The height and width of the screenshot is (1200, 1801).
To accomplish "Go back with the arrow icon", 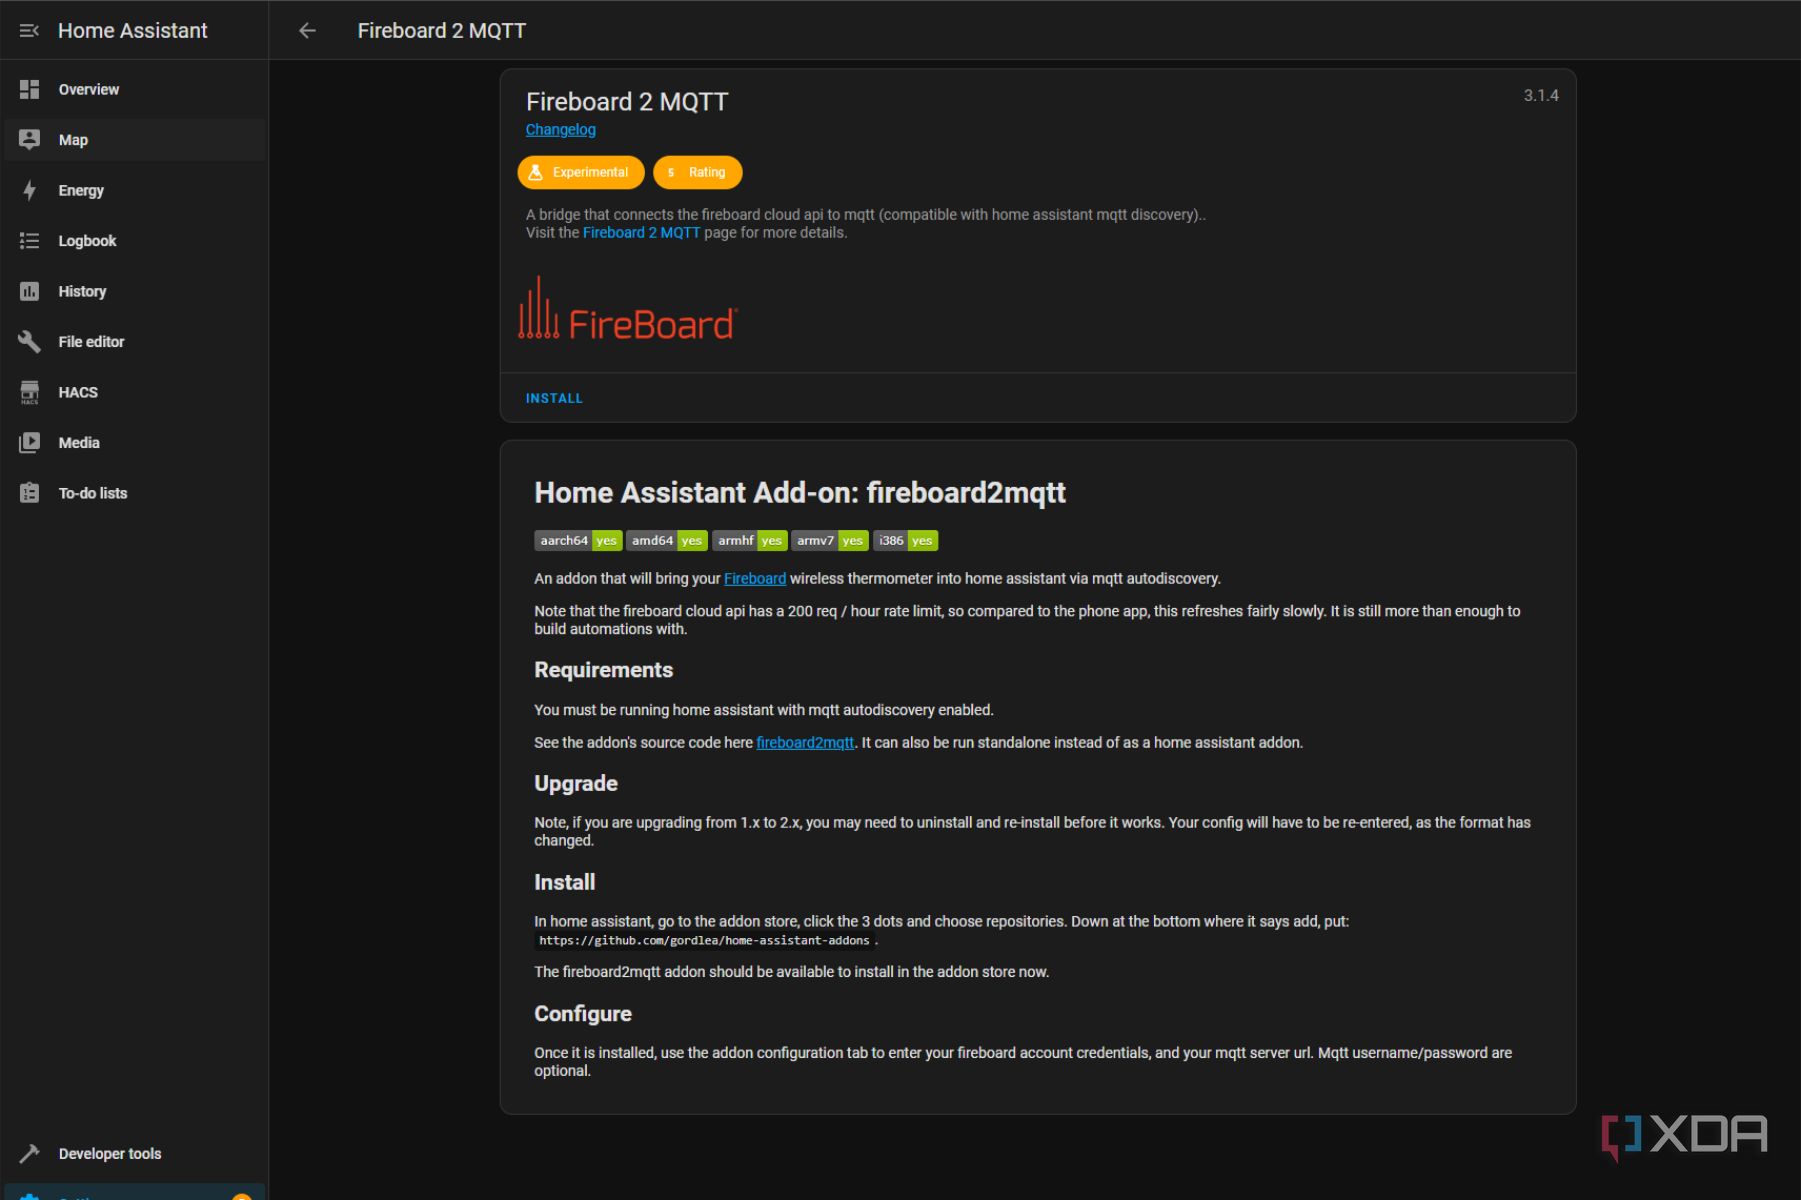I will click(x=307, y=31).
